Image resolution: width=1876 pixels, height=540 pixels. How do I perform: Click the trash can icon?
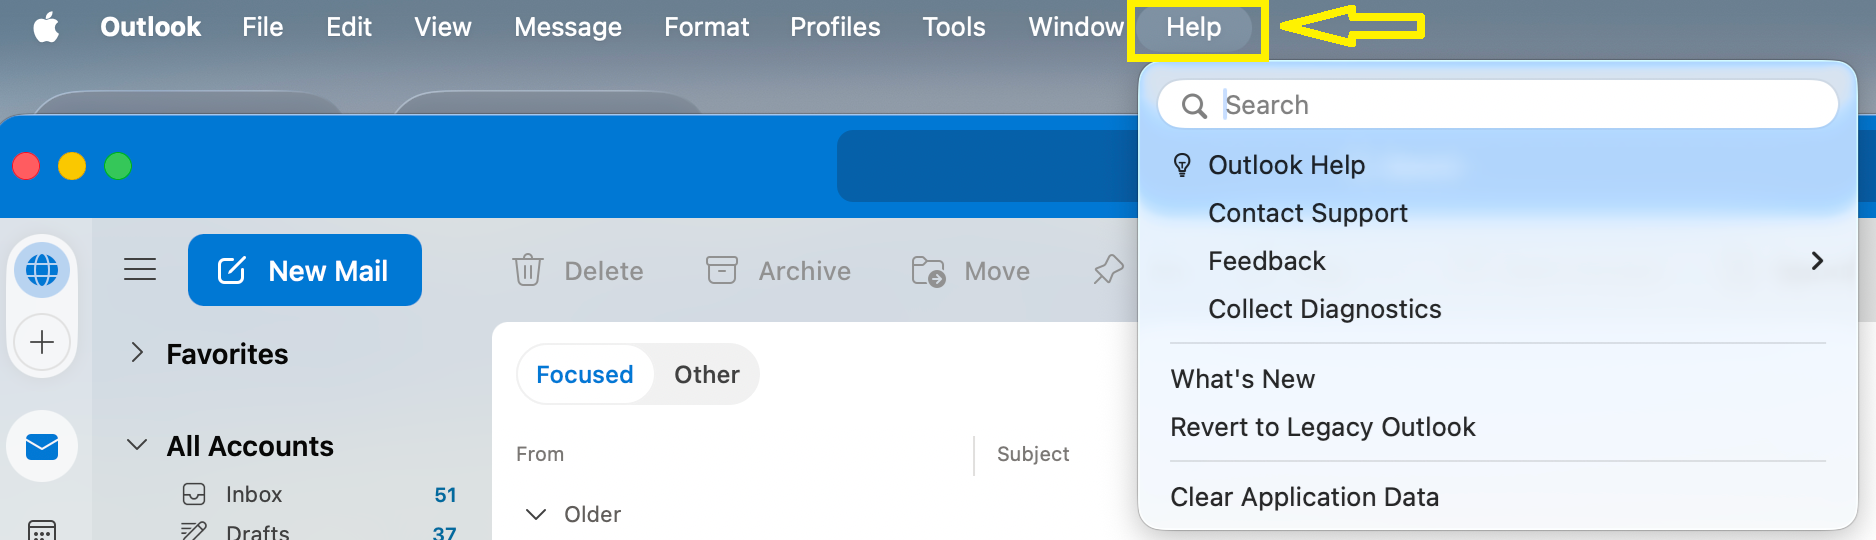click(528, 270)
